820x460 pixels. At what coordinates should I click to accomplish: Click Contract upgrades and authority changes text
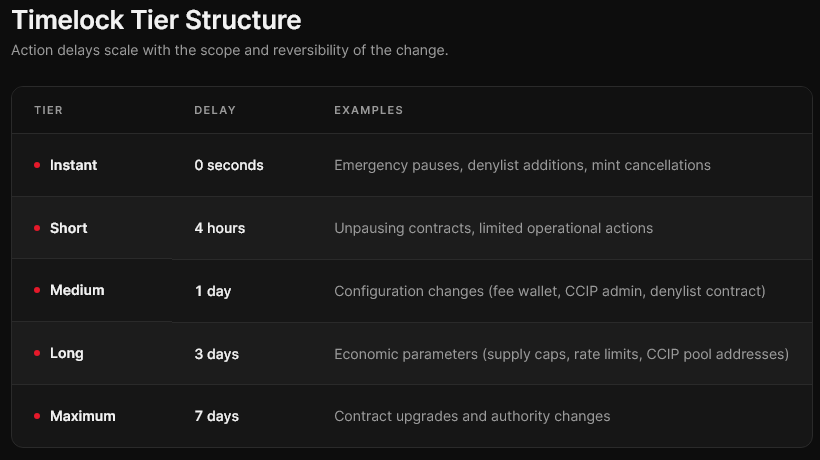(x=472, y=416)
